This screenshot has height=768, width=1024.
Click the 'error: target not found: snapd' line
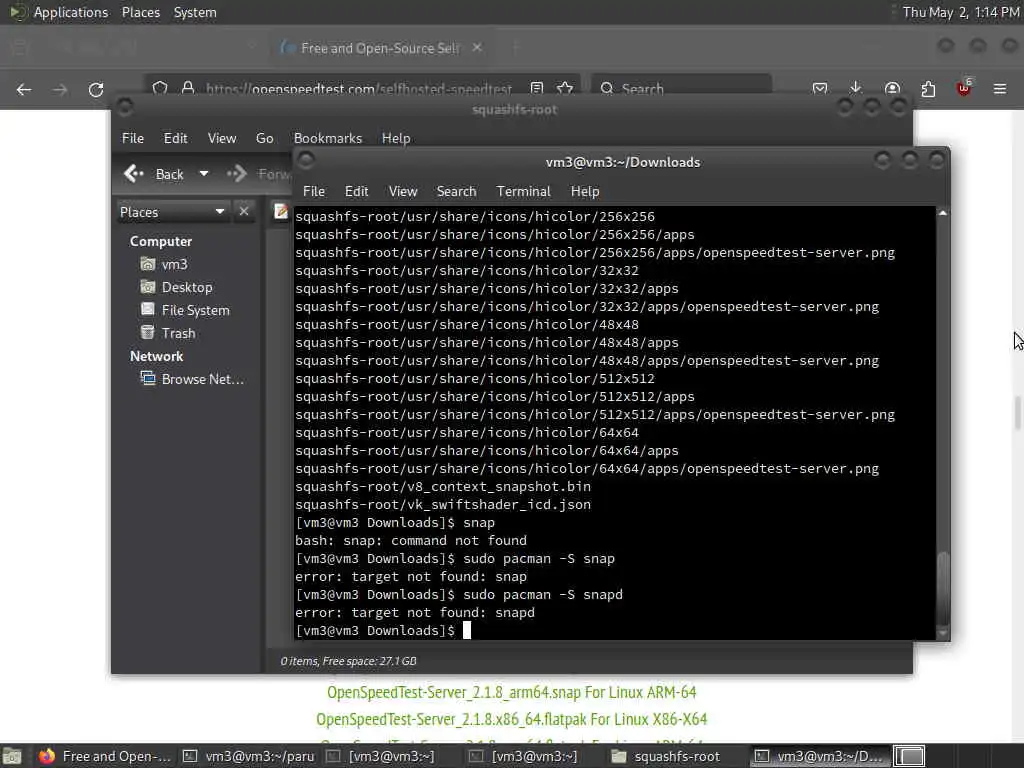click(415, 613)
